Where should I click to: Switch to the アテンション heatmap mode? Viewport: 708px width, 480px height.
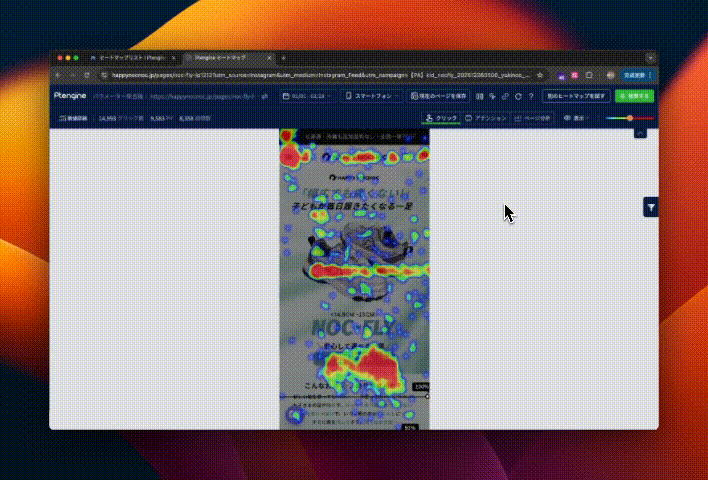[487, 118]
